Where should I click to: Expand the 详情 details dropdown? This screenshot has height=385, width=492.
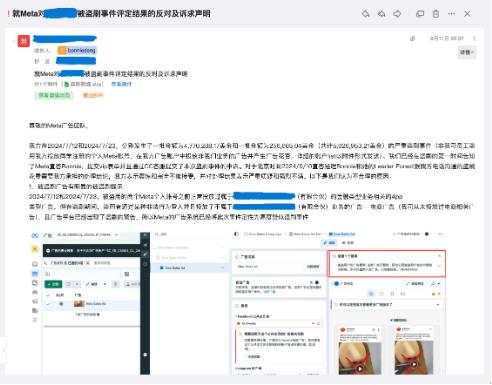[467, 52]
